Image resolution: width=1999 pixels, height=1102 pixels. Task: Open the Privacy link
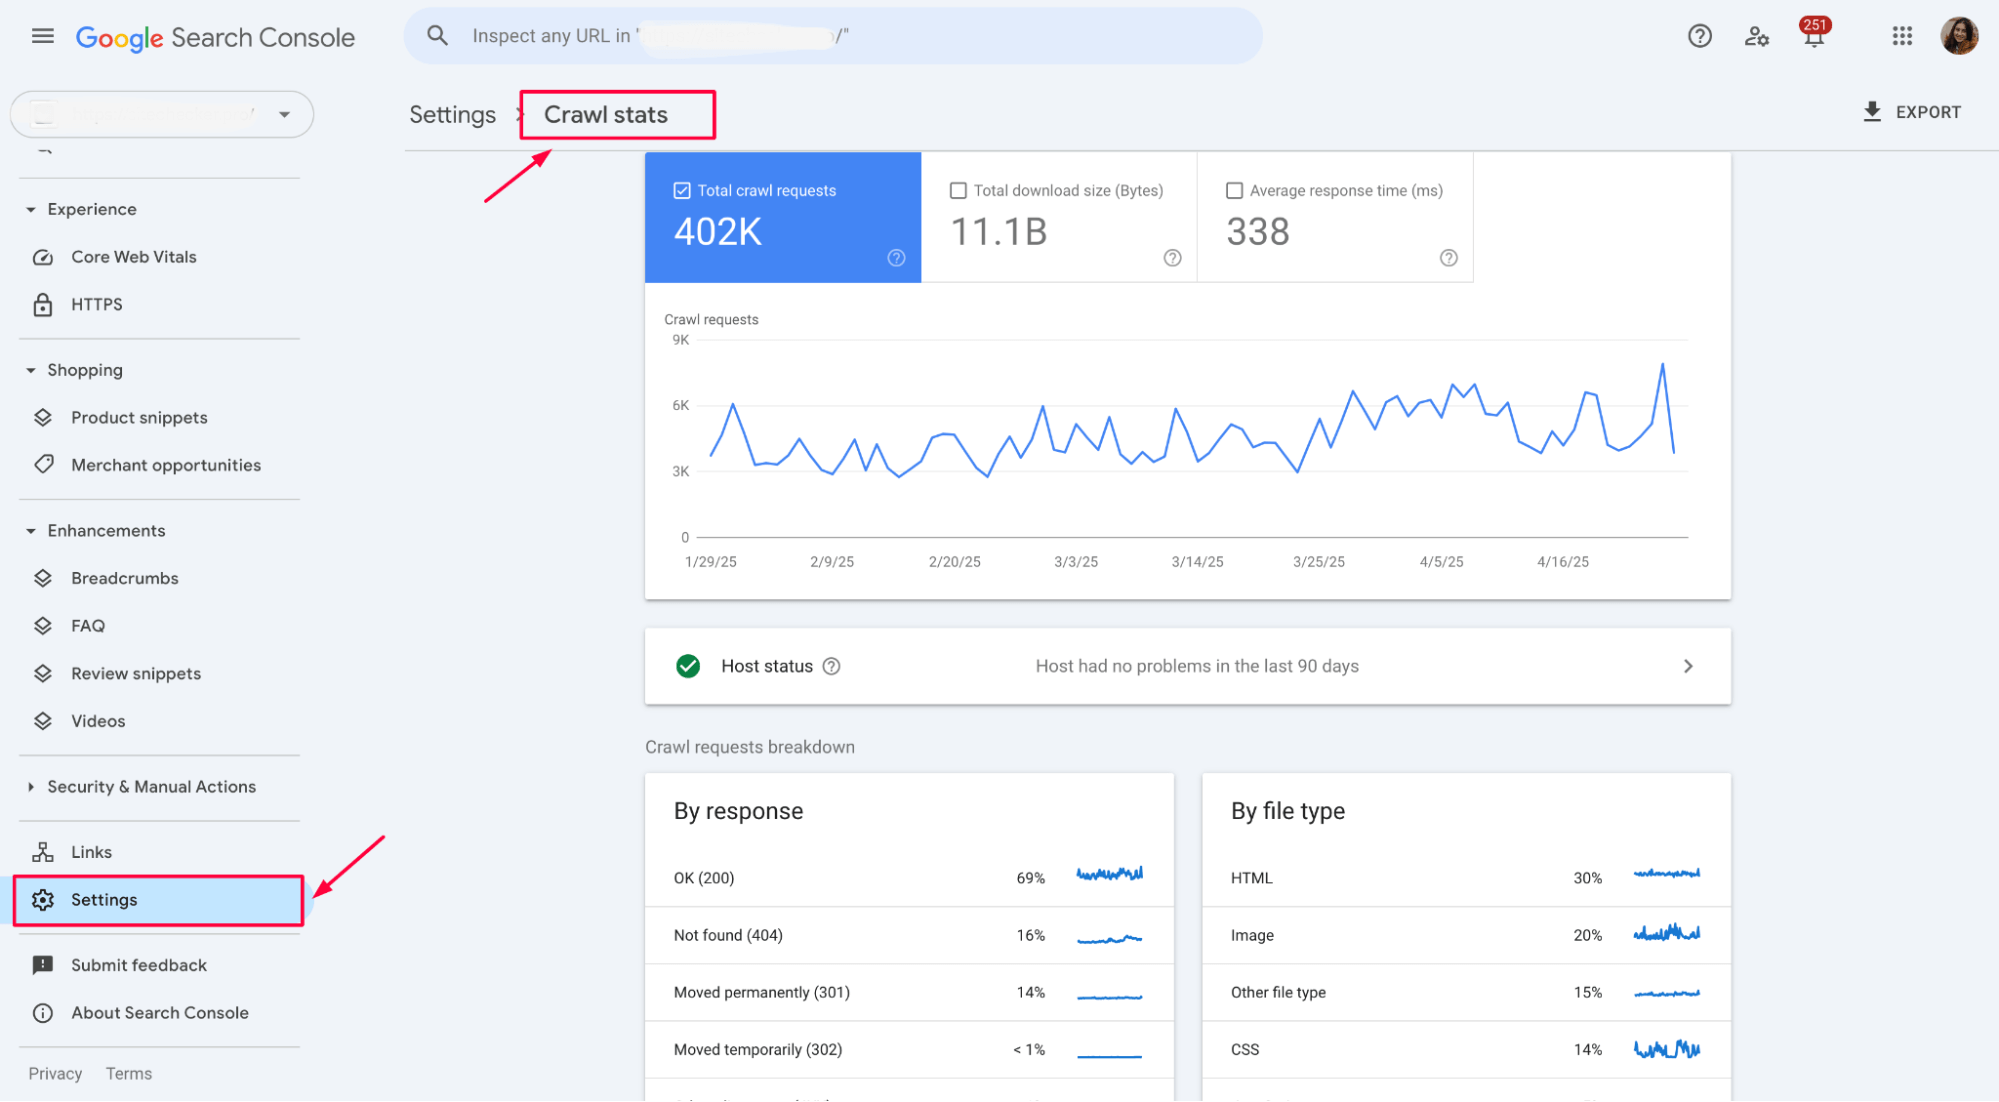pyautogui.click(x=55, y=1073)
